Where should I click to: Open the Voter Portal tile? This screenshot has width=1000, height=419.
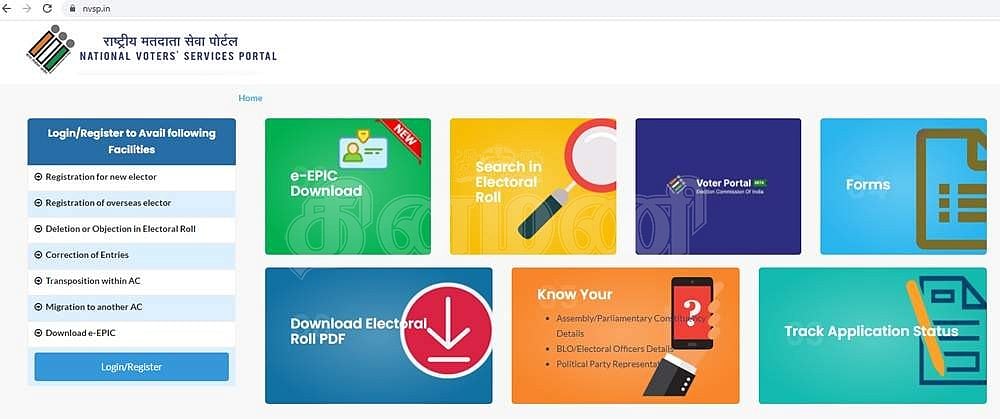click(x=718, y=186)
